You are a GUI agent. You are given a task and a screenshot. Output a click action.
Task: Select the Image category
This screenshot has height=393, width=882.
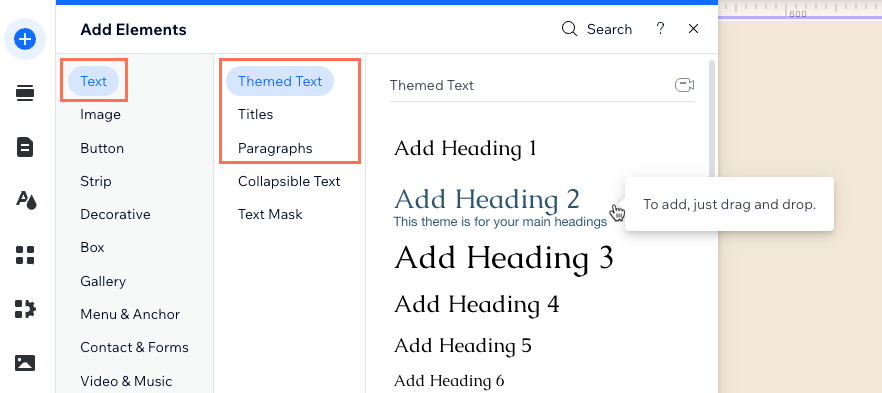pos(100,115)
